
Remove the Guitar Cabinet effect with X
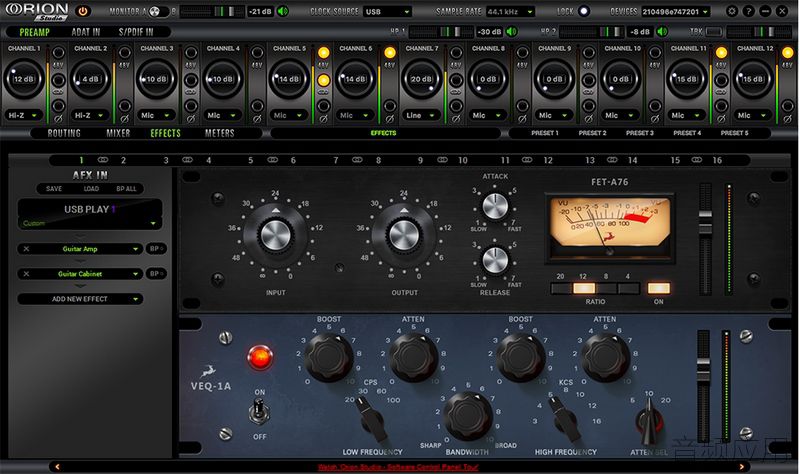pyautogui.click(x=27, y=274)
